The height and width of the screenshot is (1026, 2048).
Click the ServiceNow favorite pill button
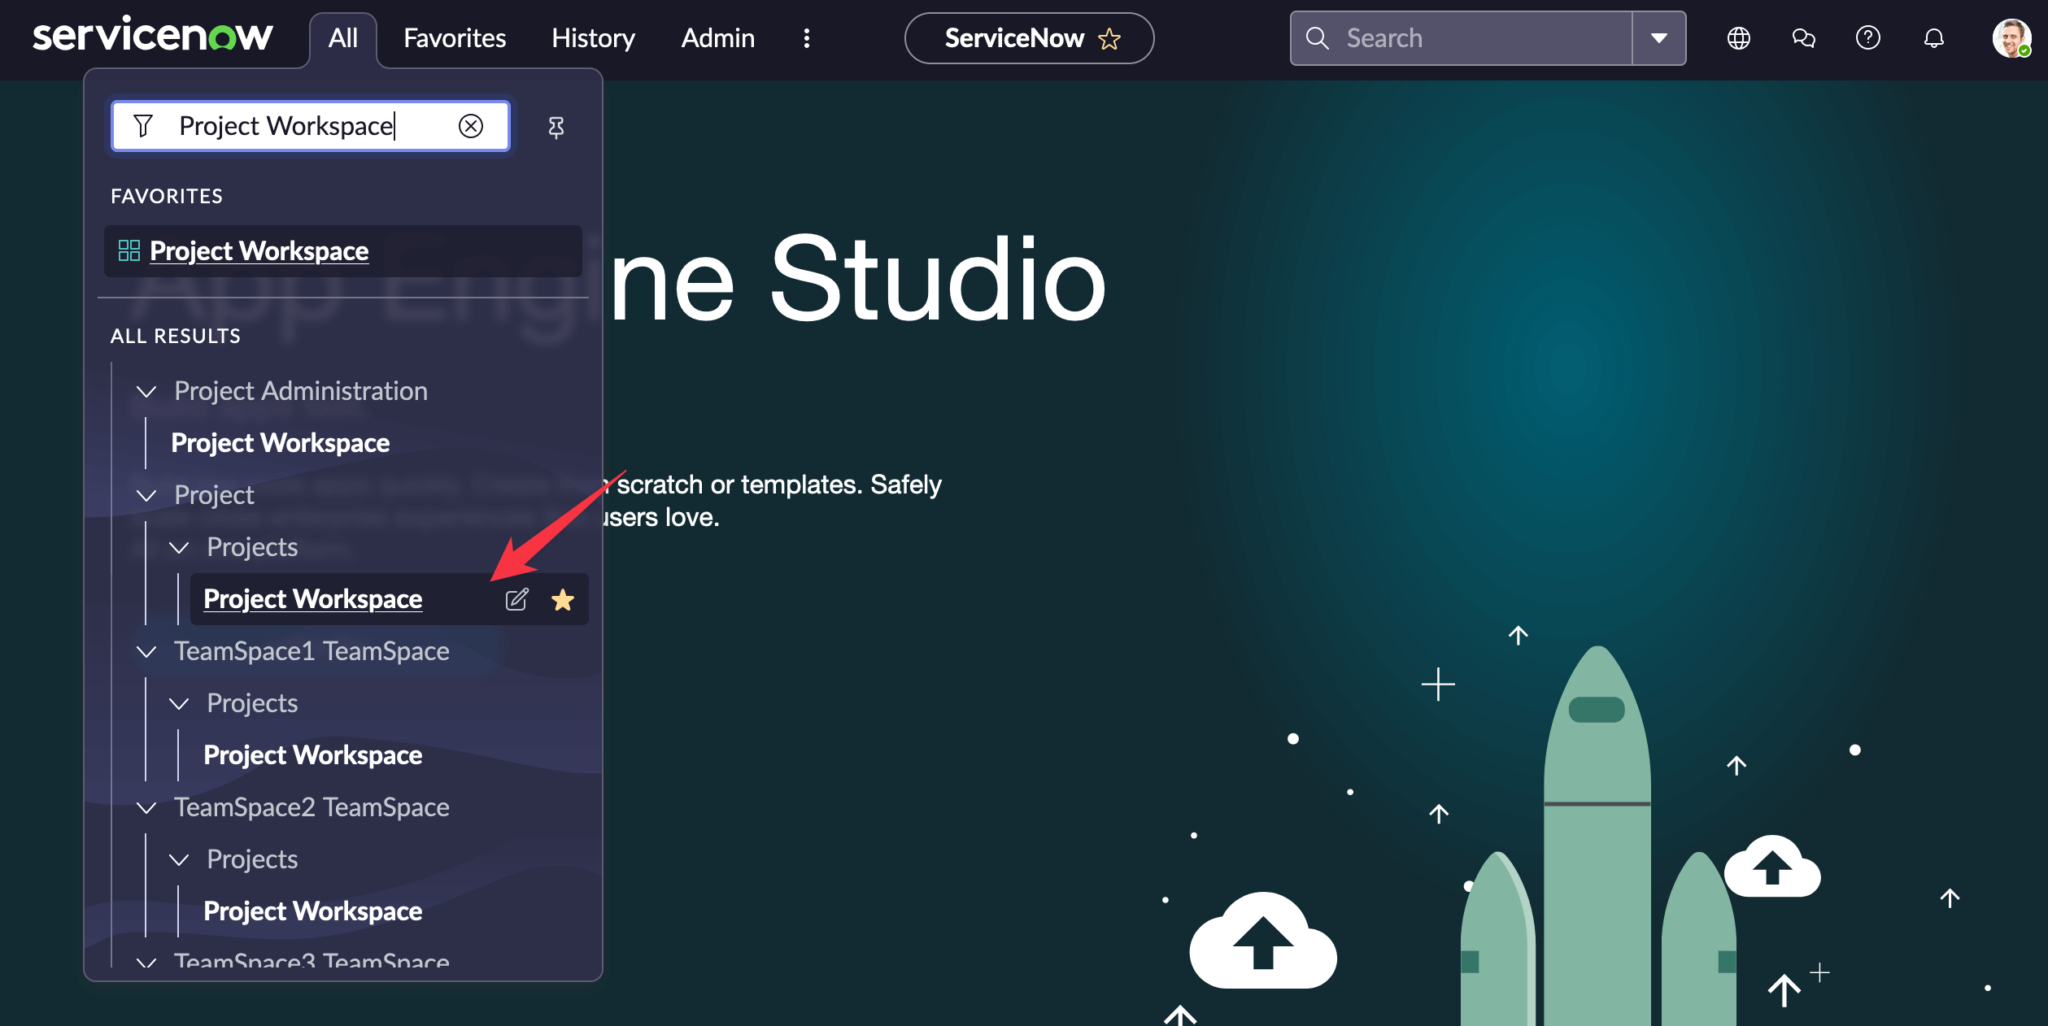click(1029, 38)
